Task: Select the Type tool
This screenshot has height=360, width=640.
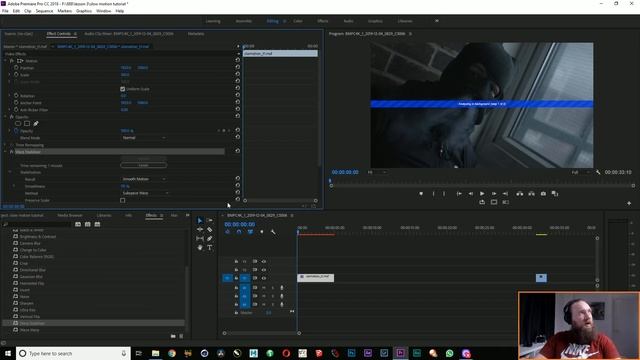Action: [x=209, y=247]
